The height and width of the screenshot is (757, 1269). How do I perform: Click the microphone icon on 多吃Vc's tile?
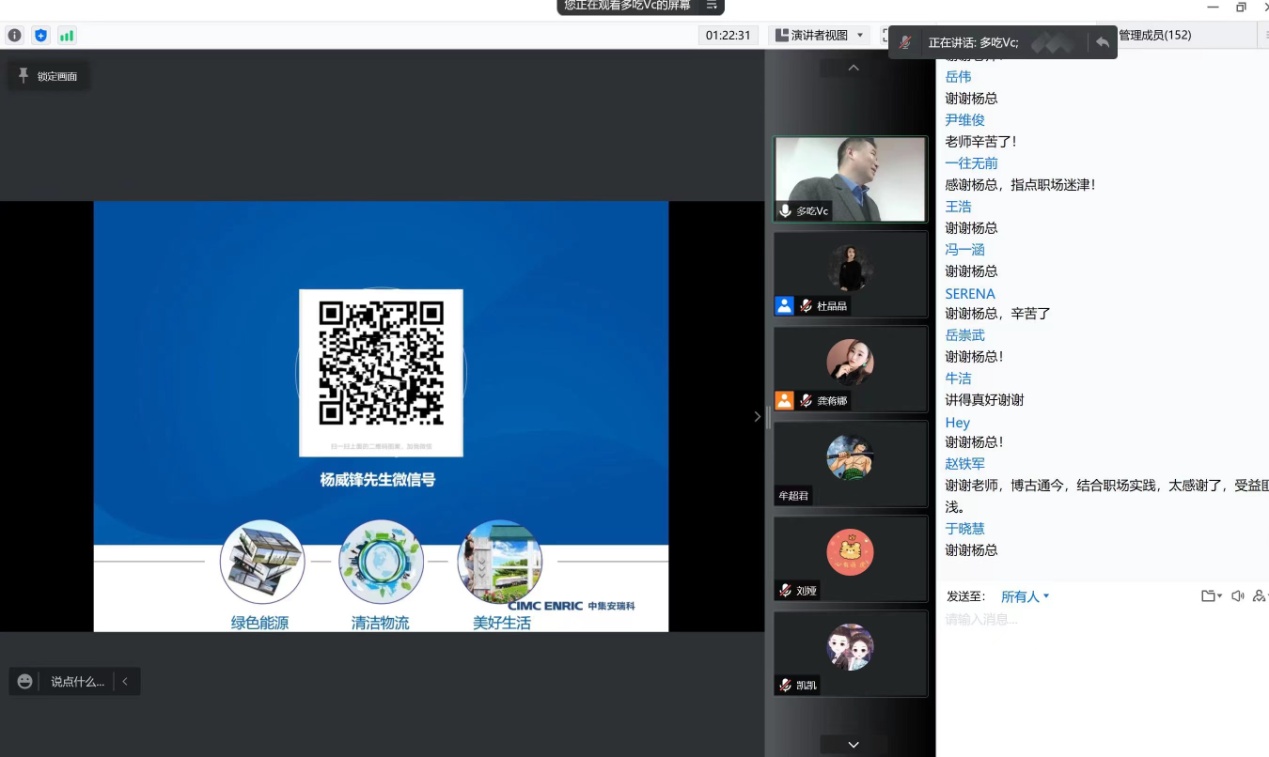click(x=786, y=211)
